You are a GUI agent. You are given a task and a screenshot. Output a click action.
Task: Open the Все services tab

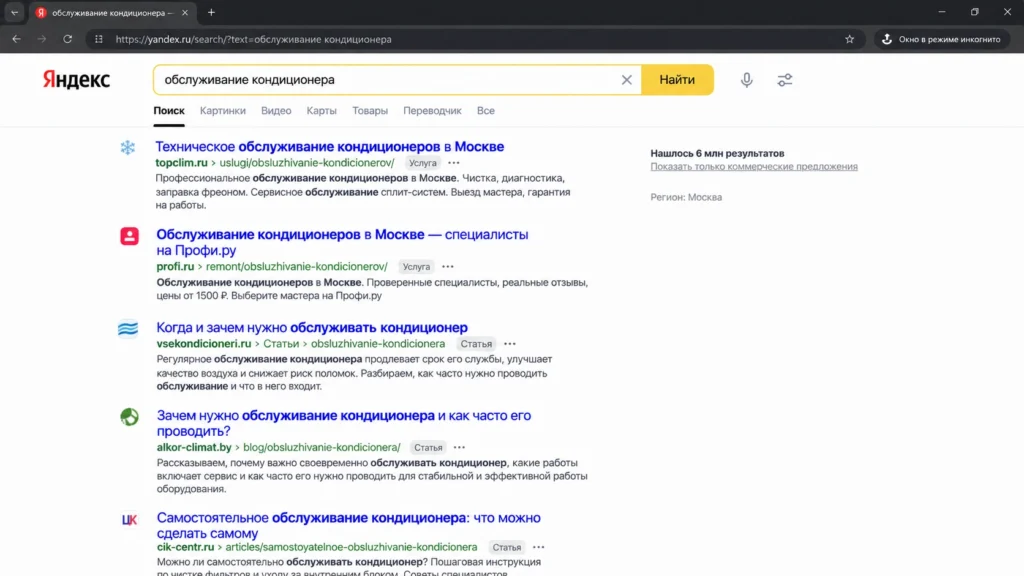[485, 110]
